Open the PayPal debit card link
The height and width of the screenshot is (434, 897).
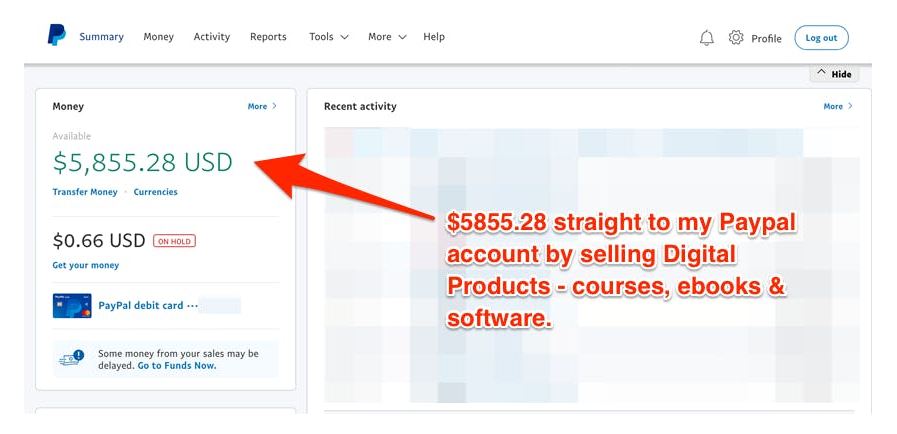pos(148,305)
